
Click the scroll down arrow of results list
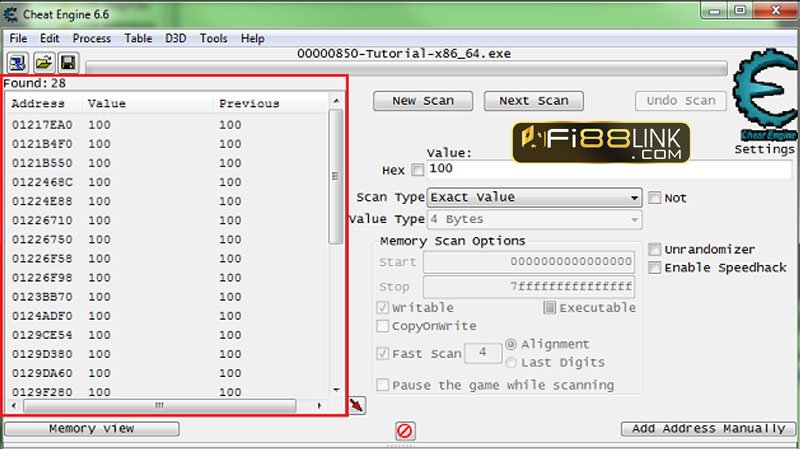336,390
